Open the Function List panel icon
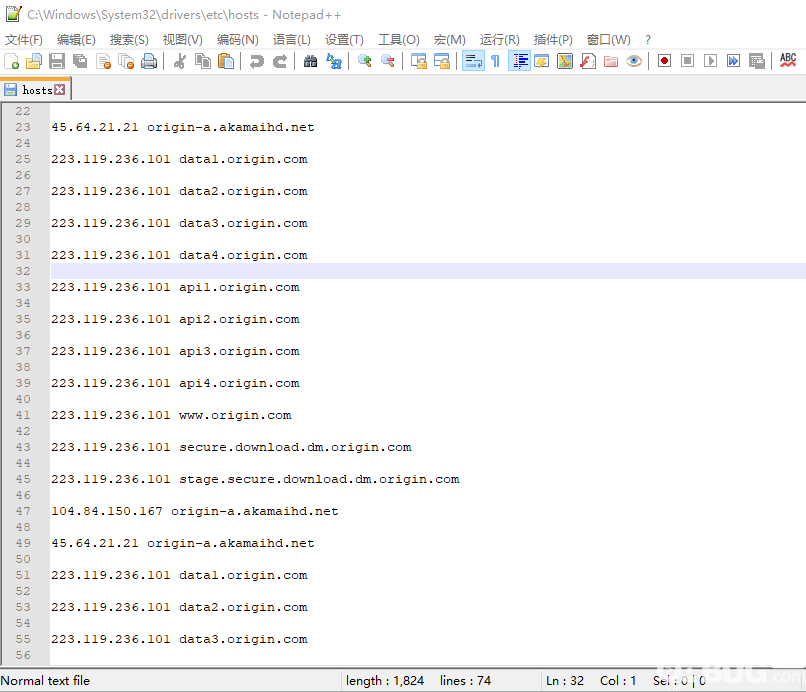The width and height of the screenshot is (806, 692). [588, 61]
